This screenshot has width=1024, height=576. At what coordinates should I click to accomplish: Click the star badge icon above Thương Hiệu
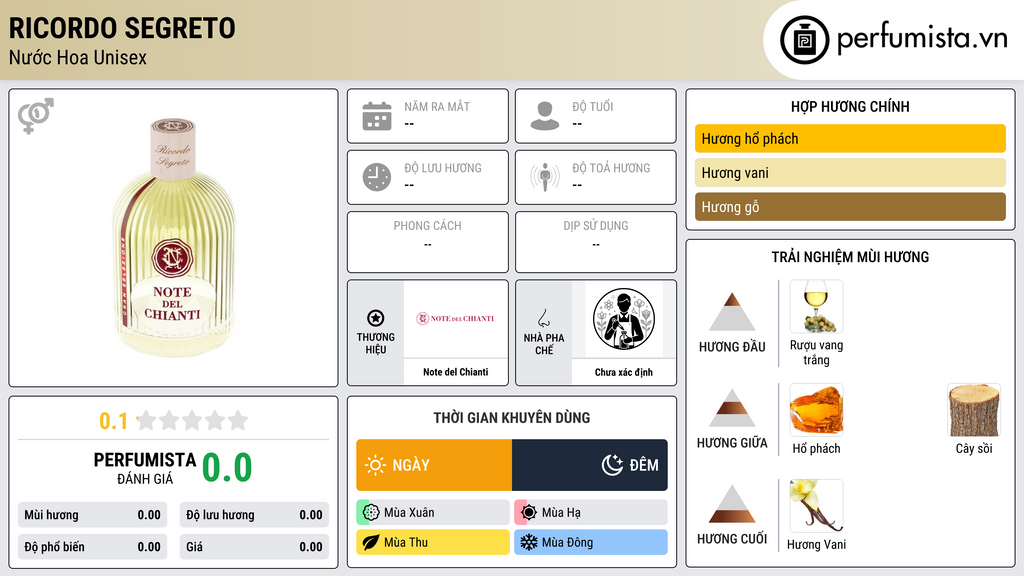point(376,318)
